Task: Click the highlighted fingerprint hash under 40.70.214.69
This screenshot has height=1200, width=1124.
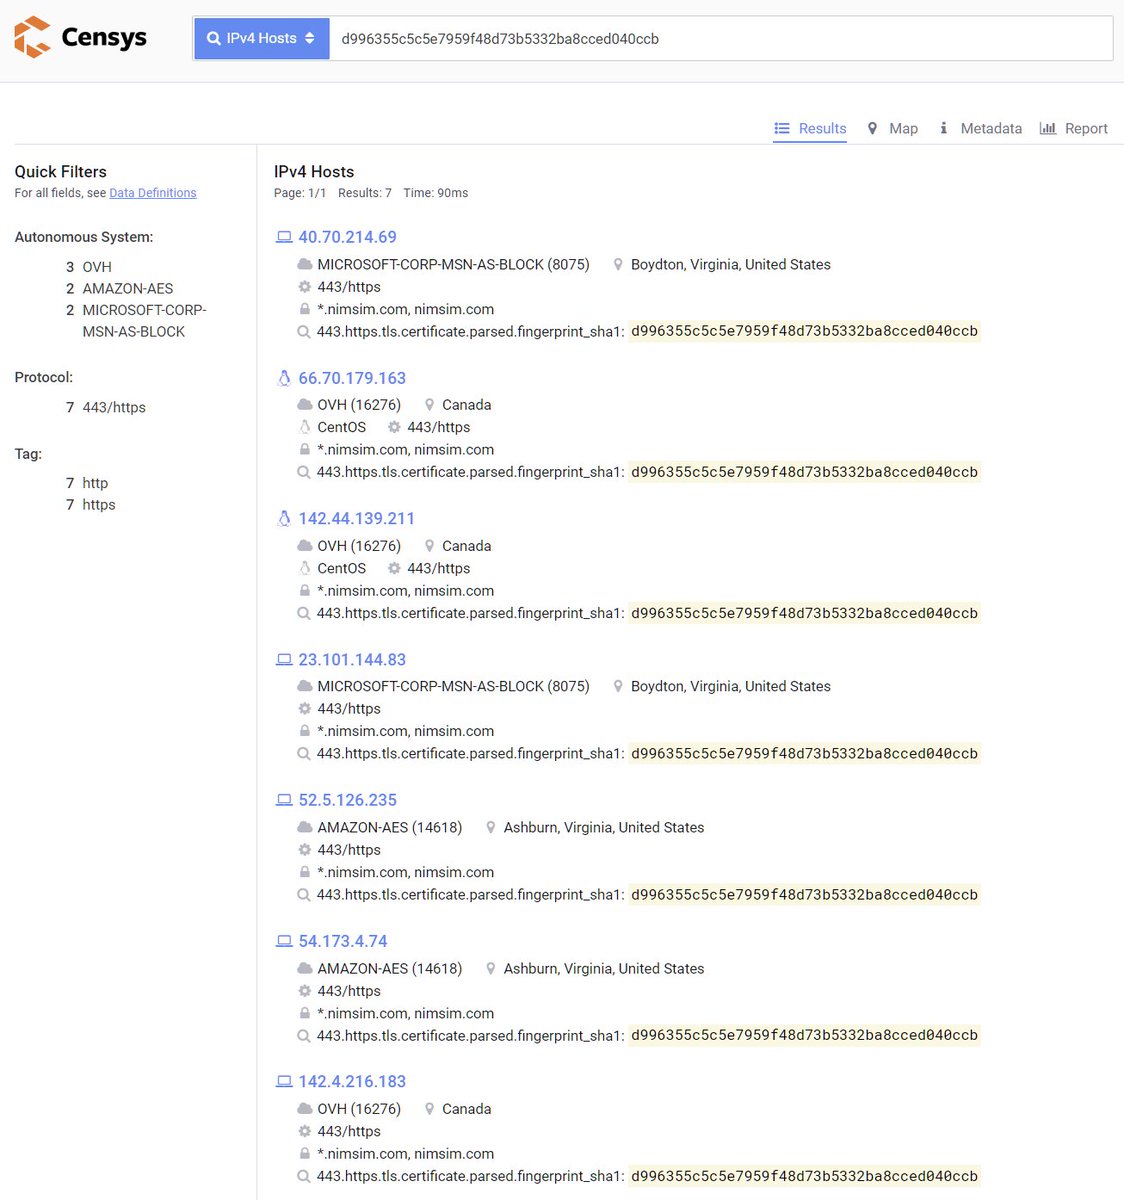Action: coord(805,332)
